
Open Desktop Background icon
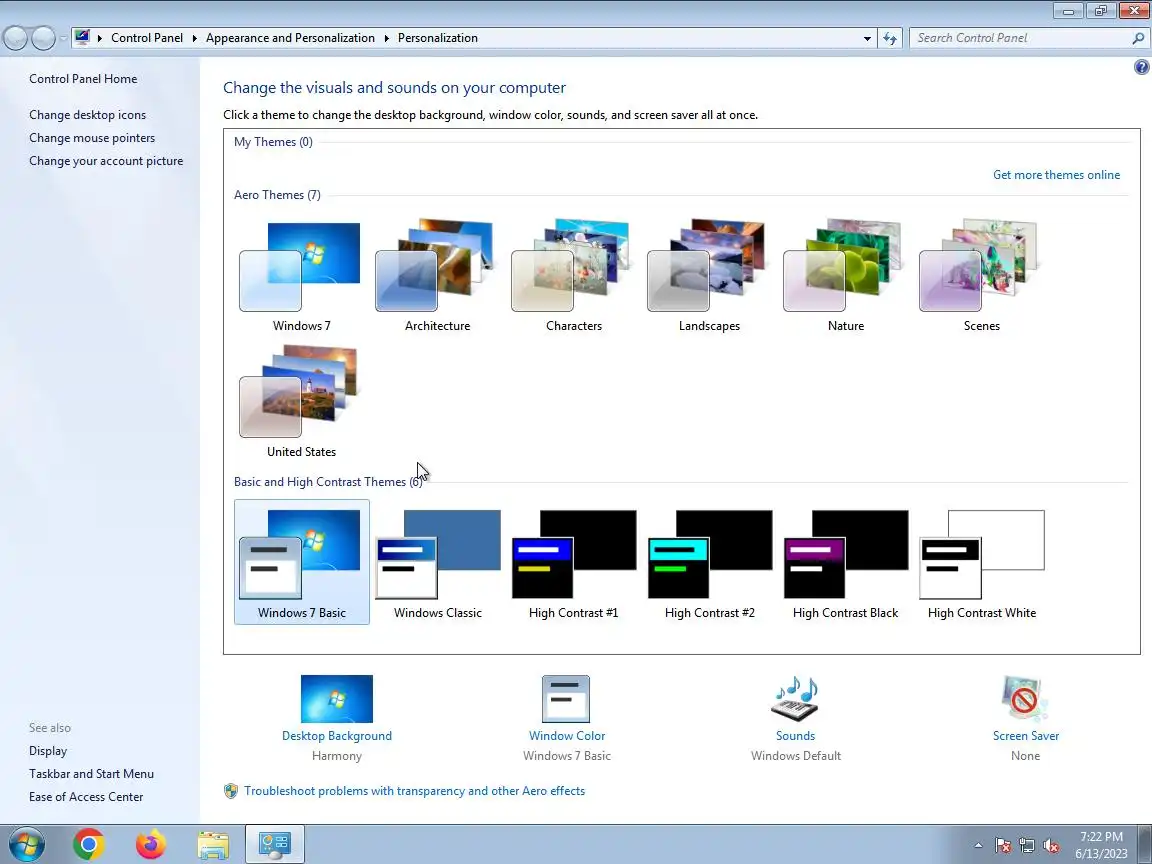click(336, 699)
